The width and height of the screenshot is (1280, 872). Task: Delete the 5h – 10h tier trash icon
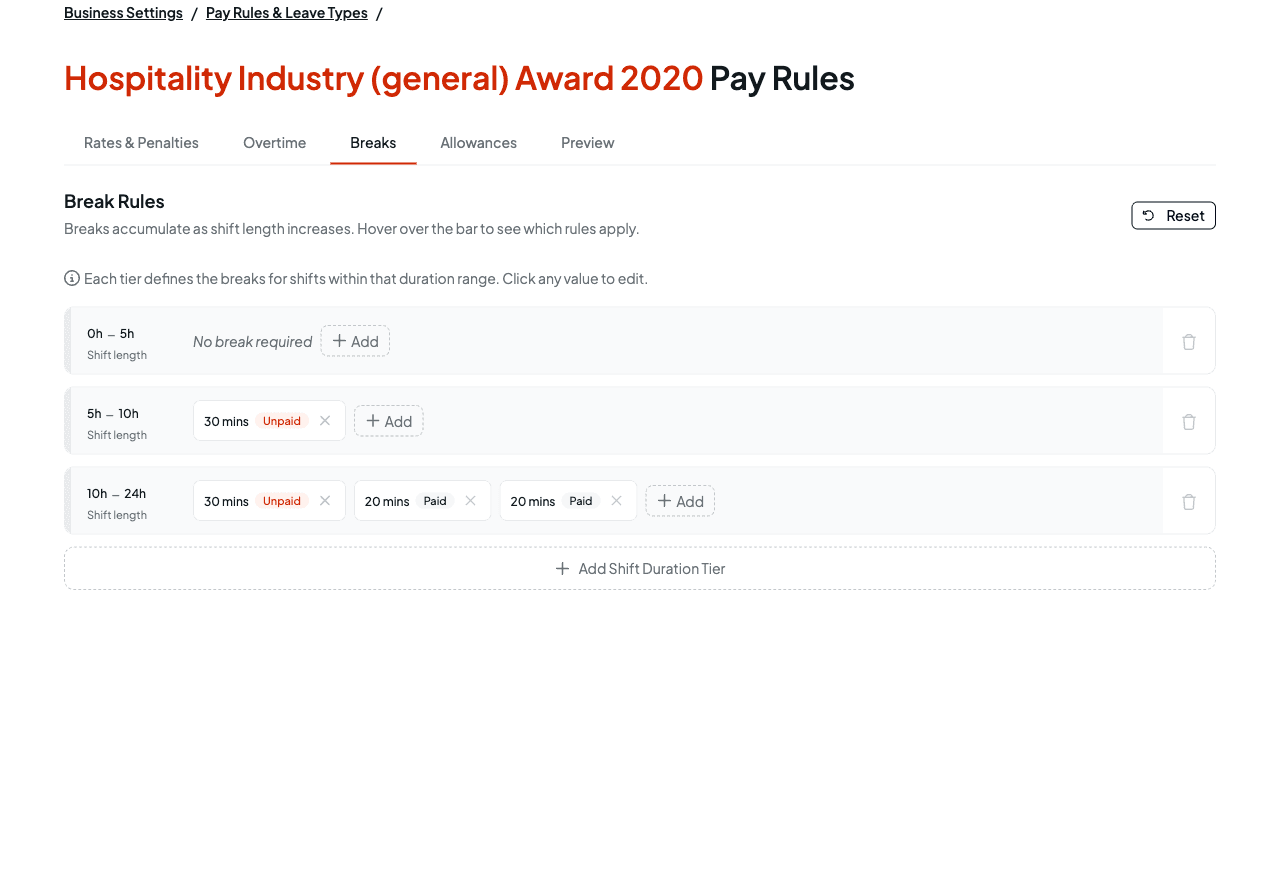point(1189,422)
